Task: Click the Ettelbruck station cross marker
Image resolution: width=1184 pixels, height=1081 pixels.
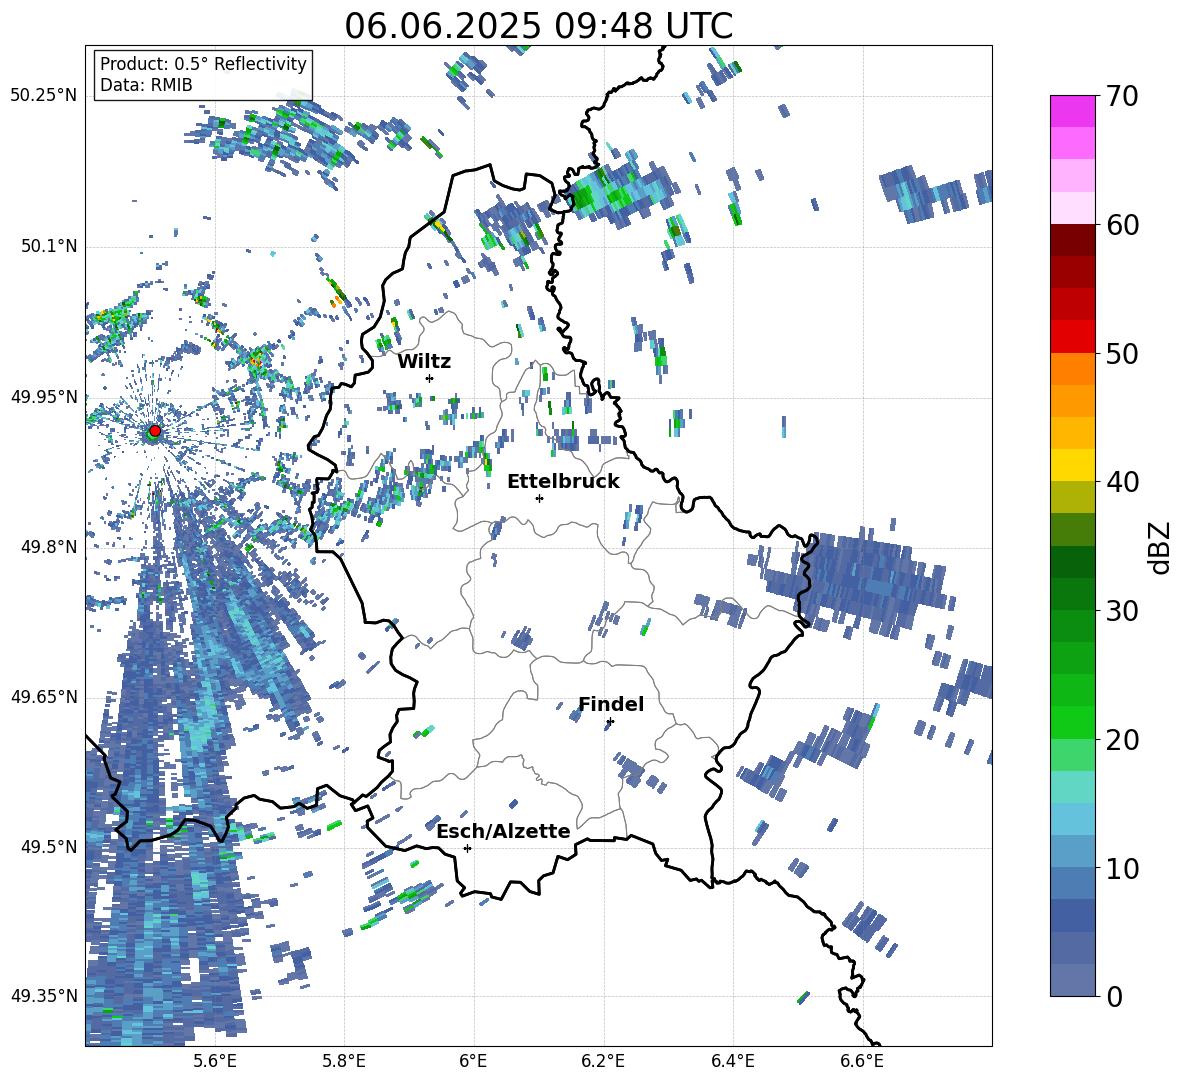Action: [539, 498]
